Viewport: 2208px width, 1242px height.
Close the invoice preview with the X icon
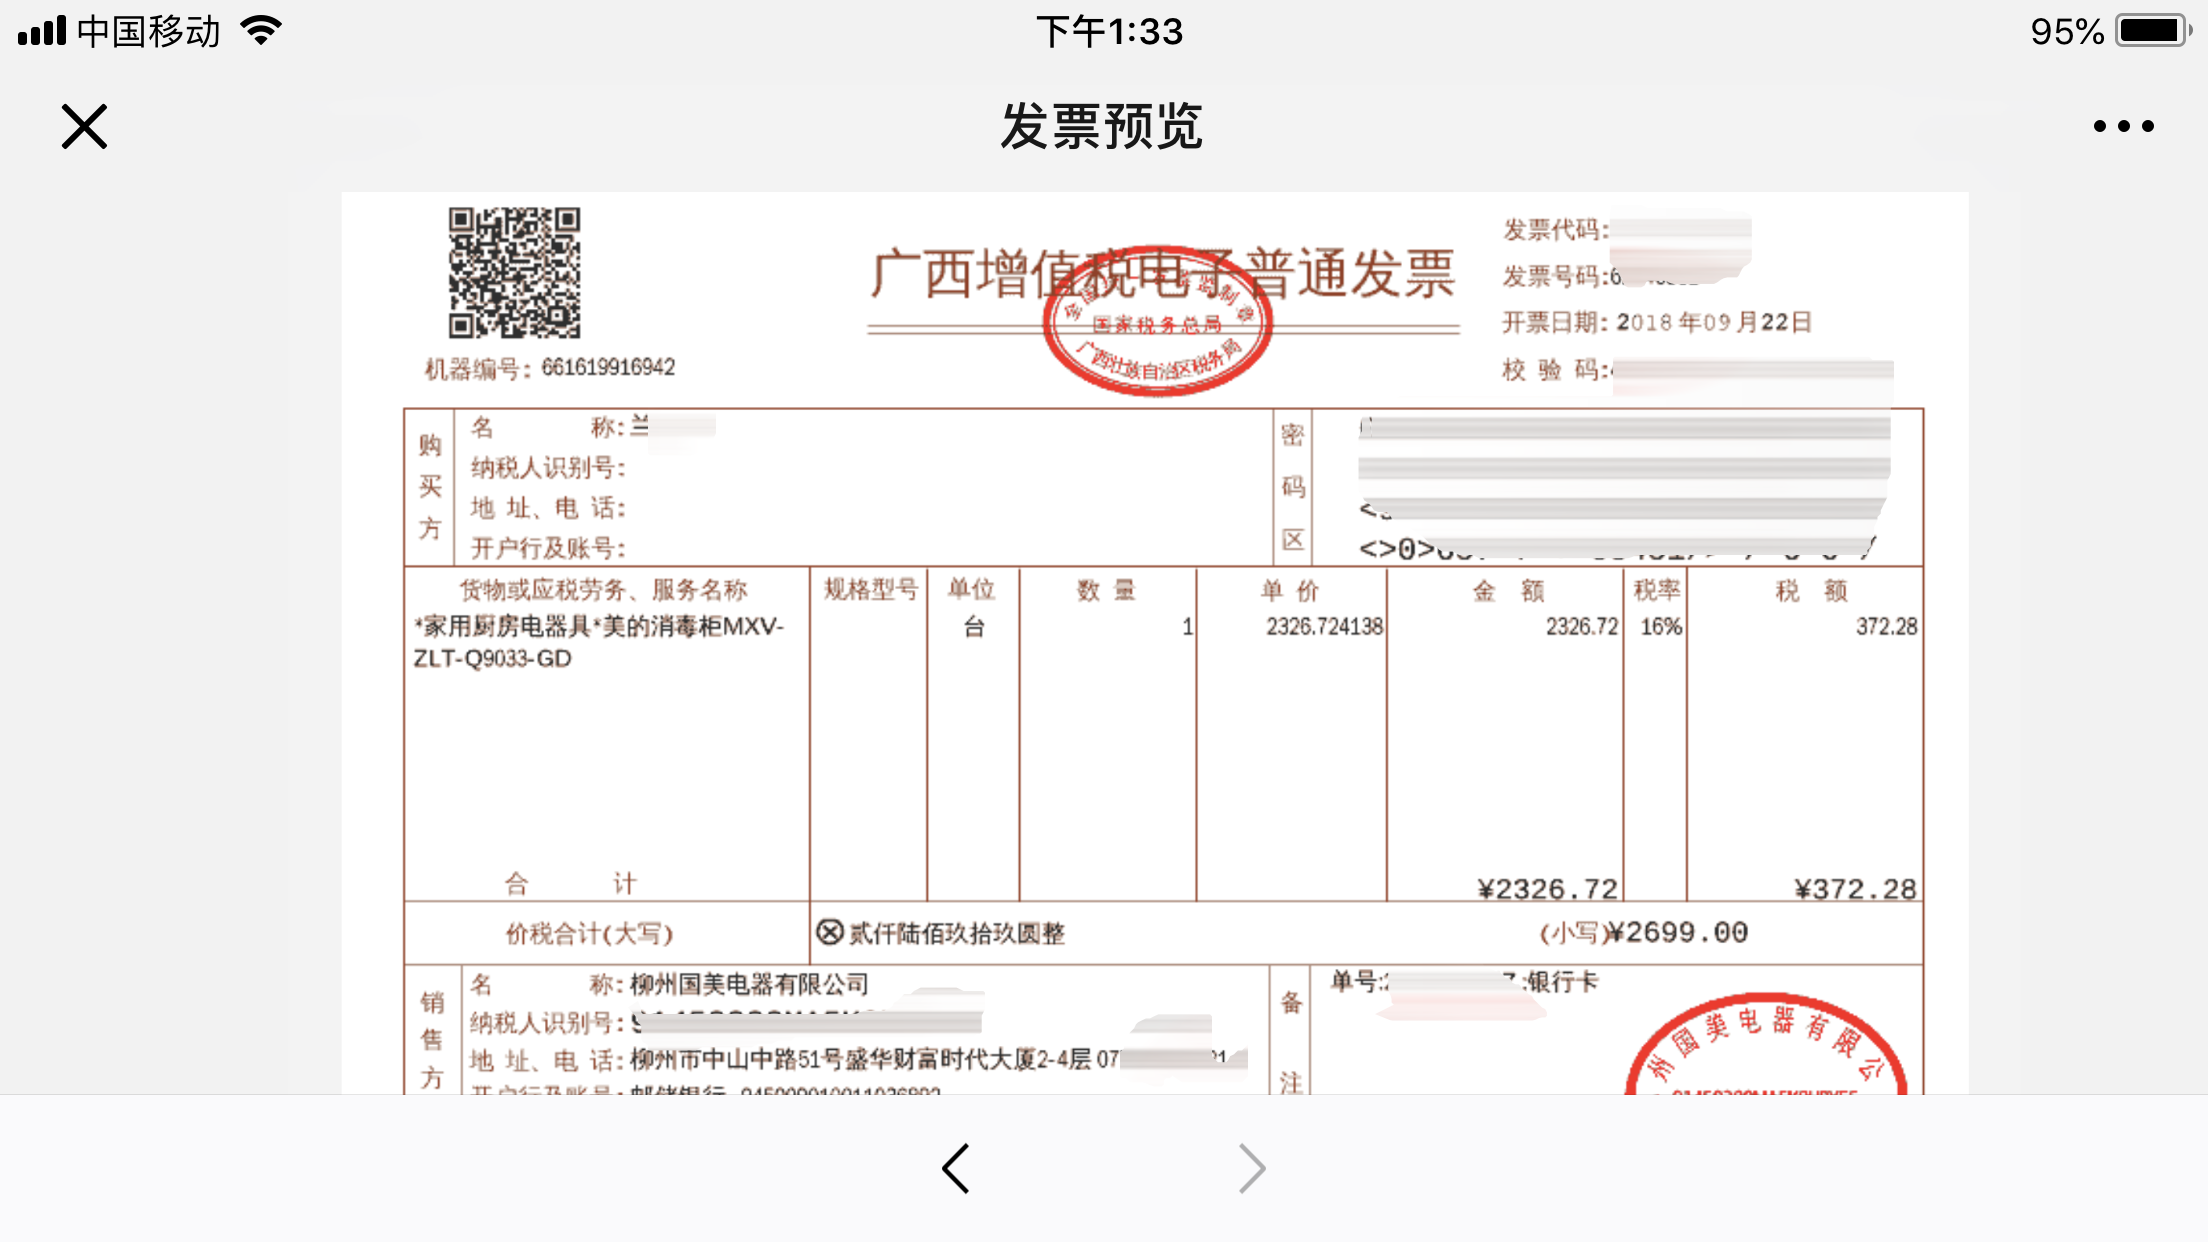point(84,127)
